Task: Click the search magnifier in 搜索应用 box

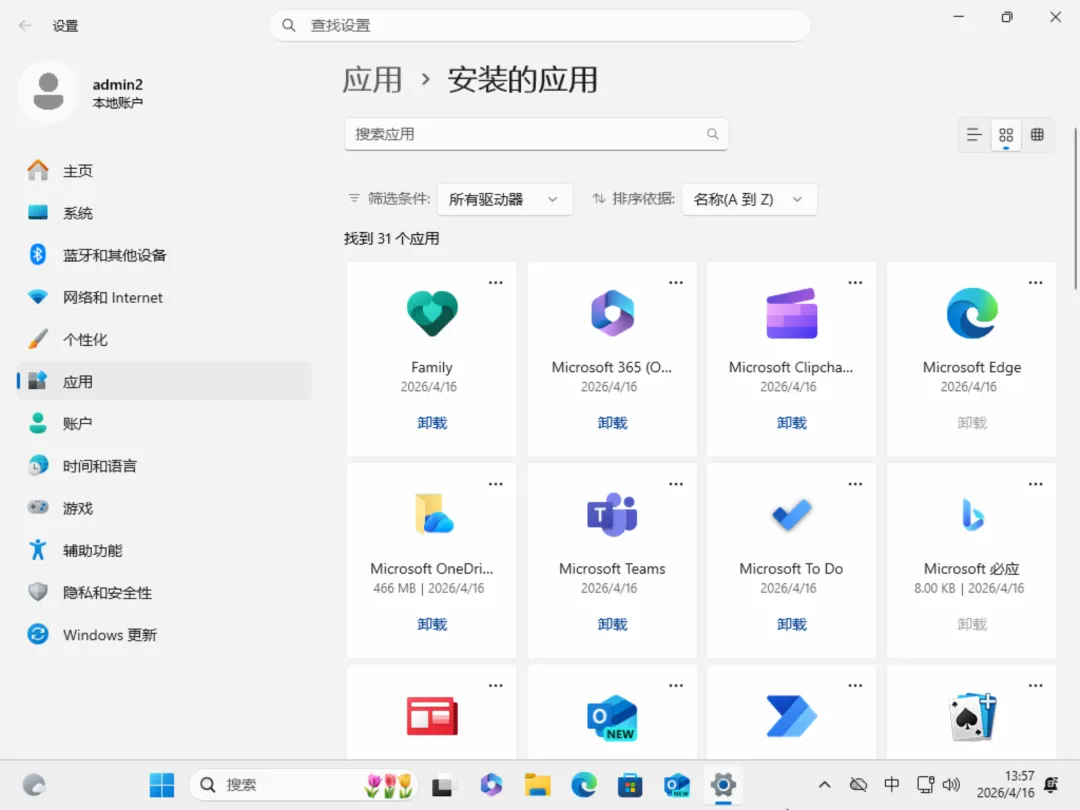Action: point(712,134)
